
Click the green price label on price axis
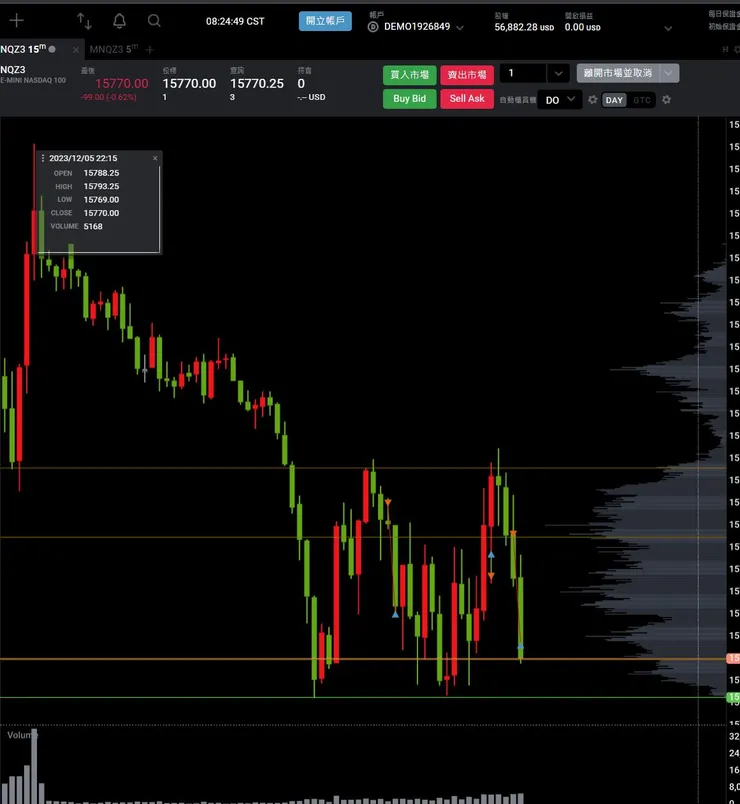[733, 697]
